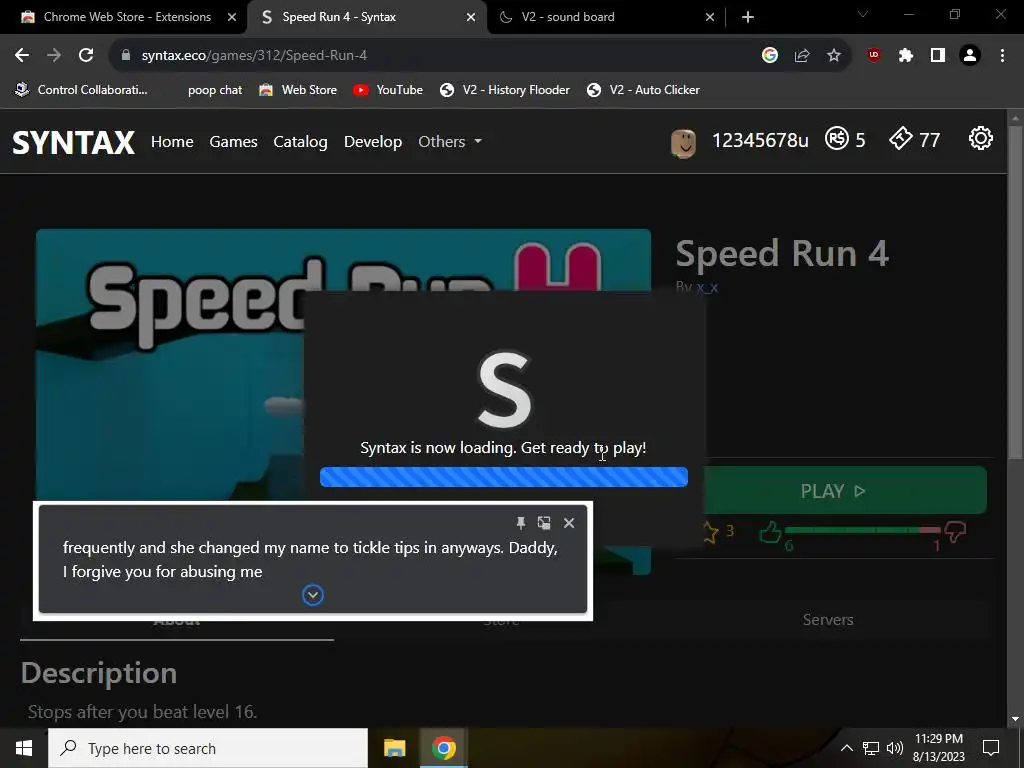
Task: Click the like/dislike ratio bar
Action: coord(862,530)
